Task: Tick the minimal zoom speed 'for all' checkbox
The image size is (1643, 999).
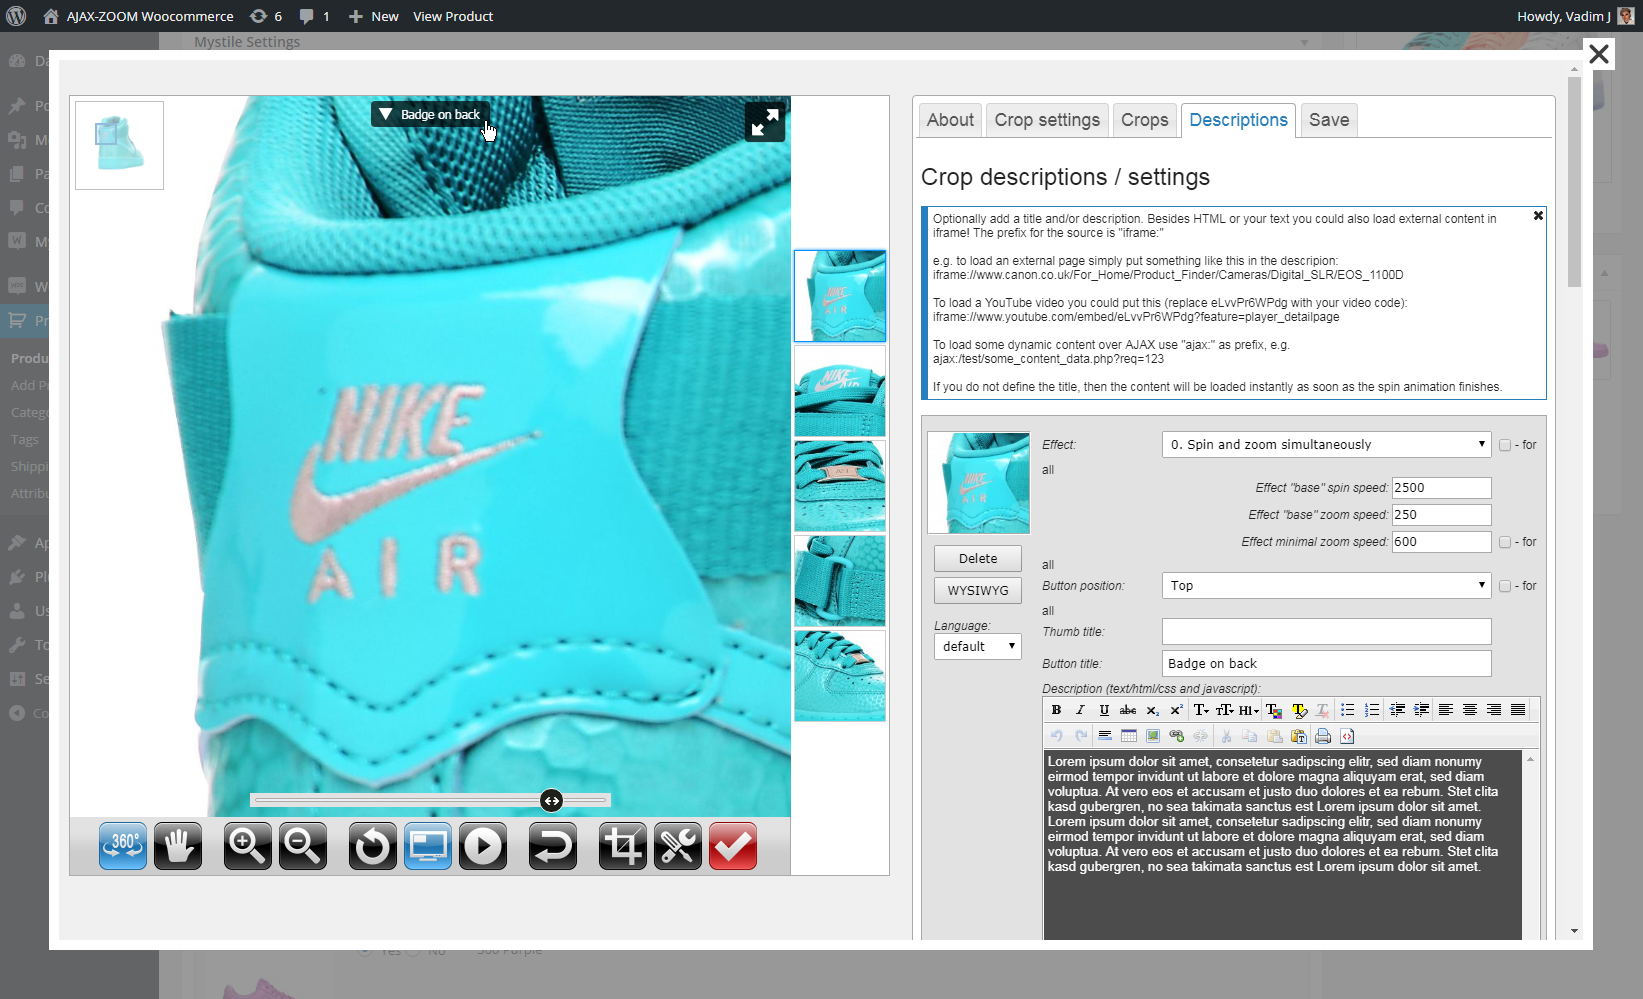Action: click(x=1505, y=542)
